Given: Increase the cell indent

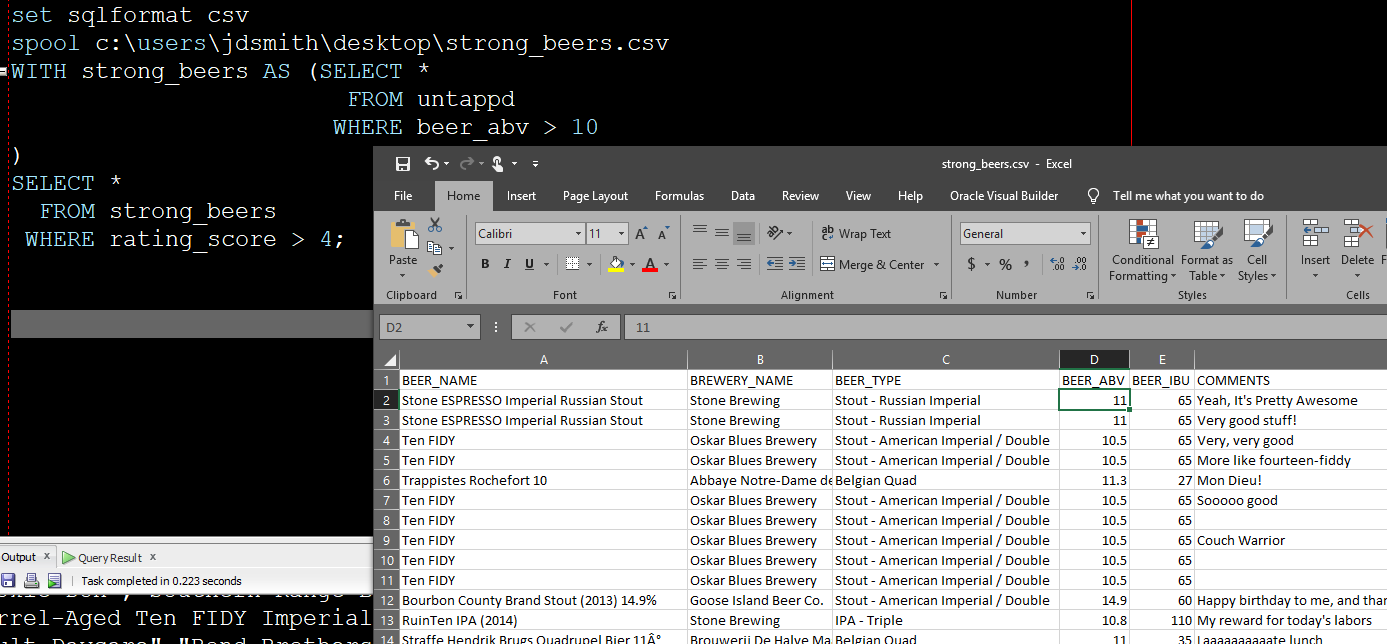Looking at the screenshot, I should click(x=795, y=264).
